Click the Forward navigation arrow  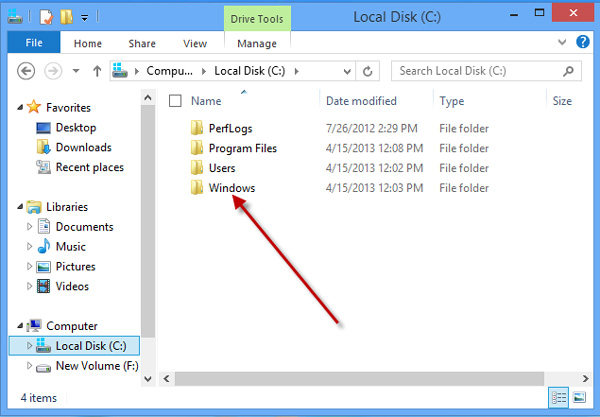click(53, 71)
